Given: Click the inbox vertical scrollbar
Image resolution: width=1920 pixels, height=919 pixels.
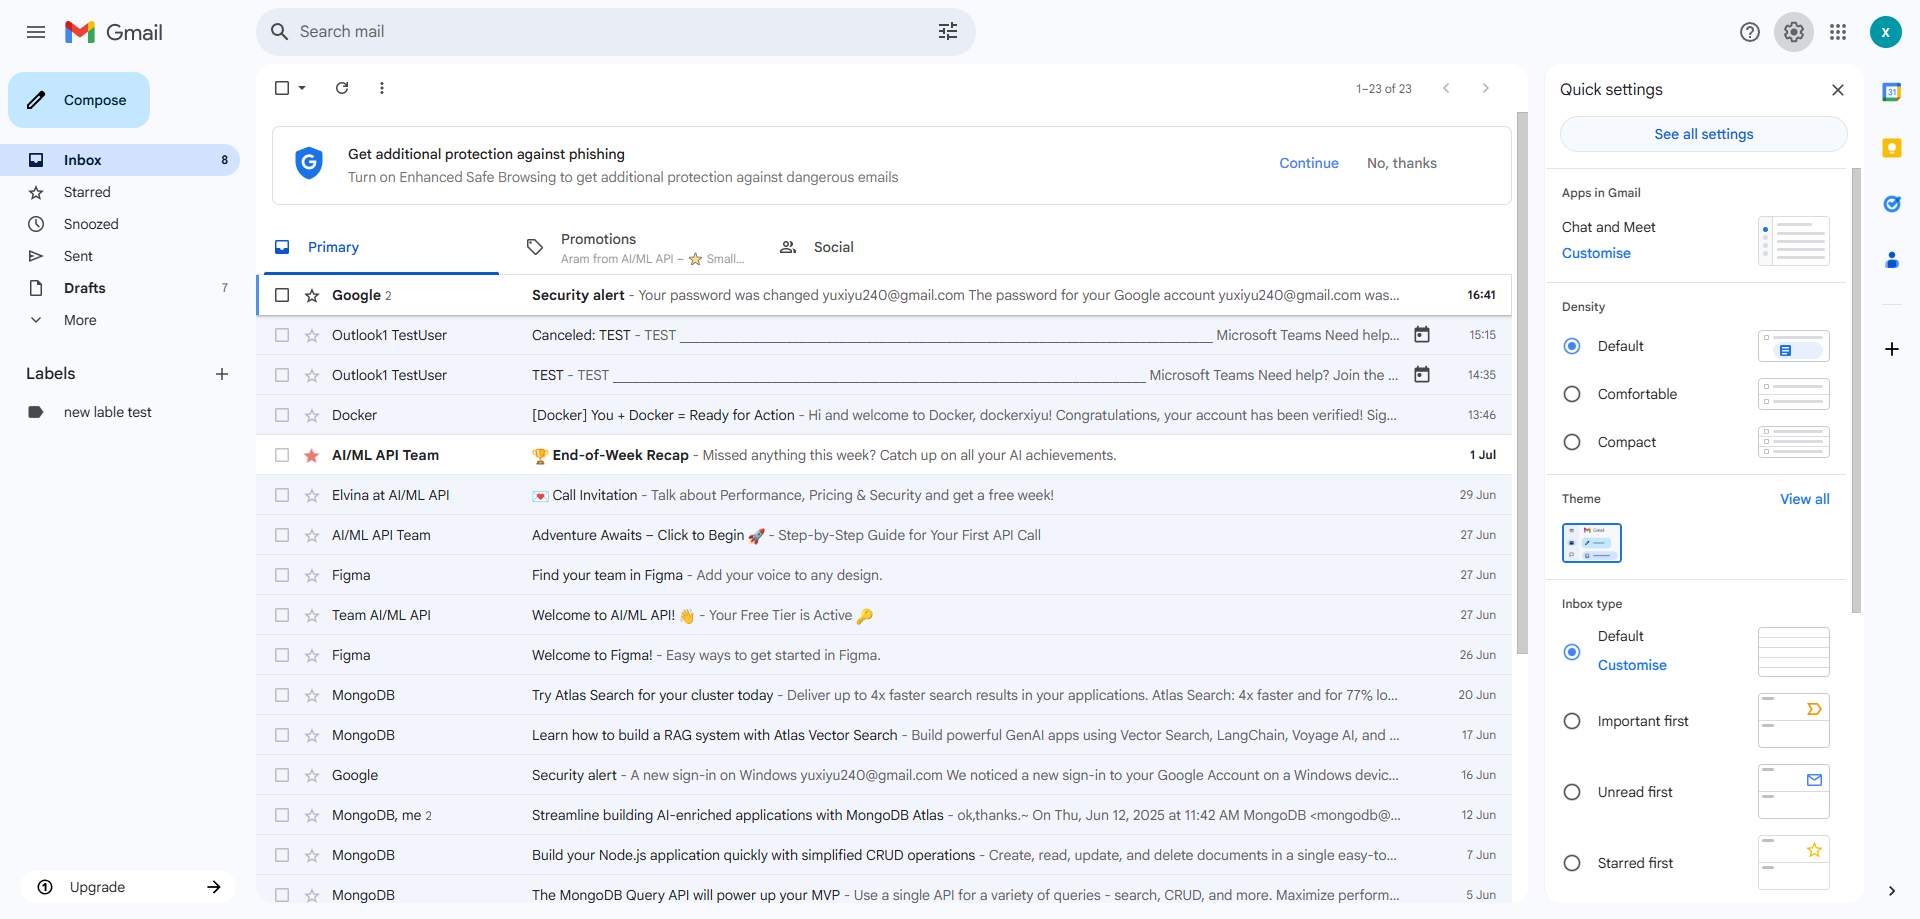Looking at the screenshot, I should [1522, 383].
